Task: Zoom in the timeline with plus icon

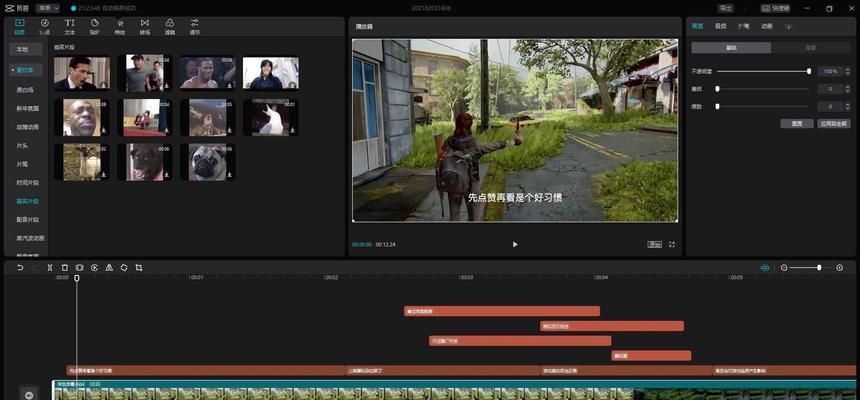Action: pyautogui.click(x=840, y=267)
